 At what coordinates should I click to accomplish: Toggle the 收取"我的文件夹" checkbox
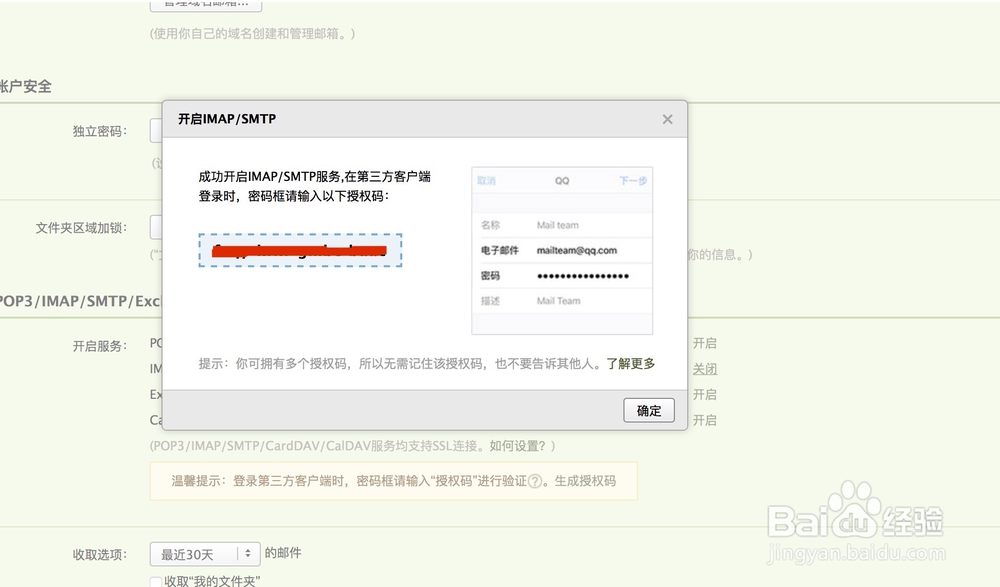pyautogui.click(x=156, y=581)
